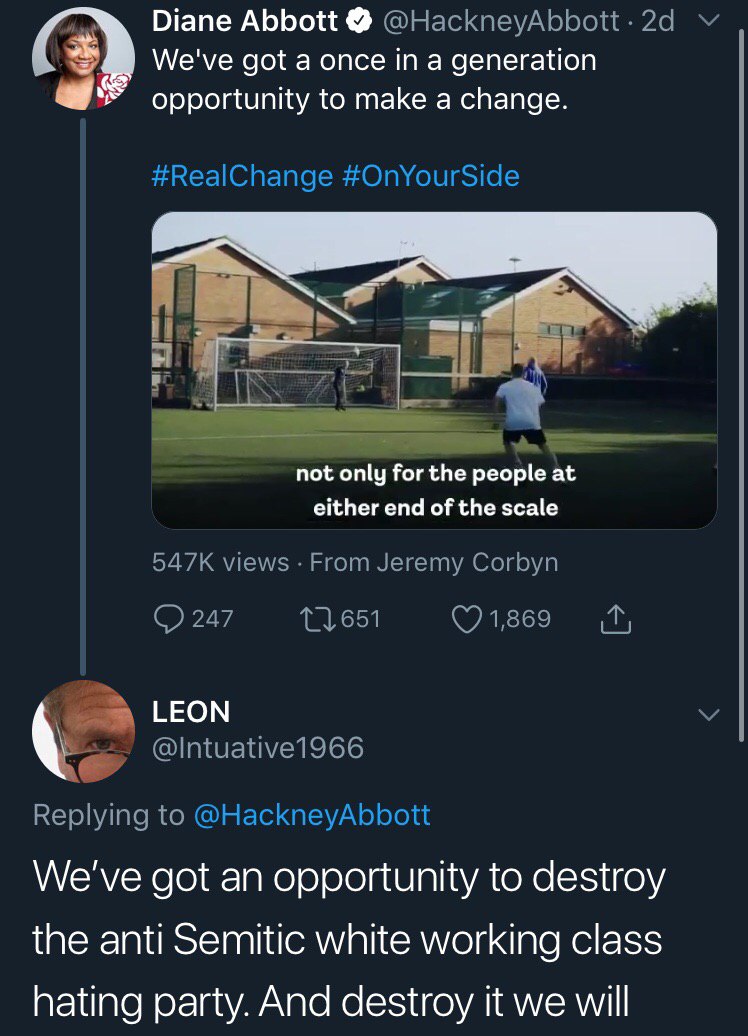This screenshot has width=748, height=1036.
Task: Tap the retweet arrows icon
Action: [x=319, y=619]
